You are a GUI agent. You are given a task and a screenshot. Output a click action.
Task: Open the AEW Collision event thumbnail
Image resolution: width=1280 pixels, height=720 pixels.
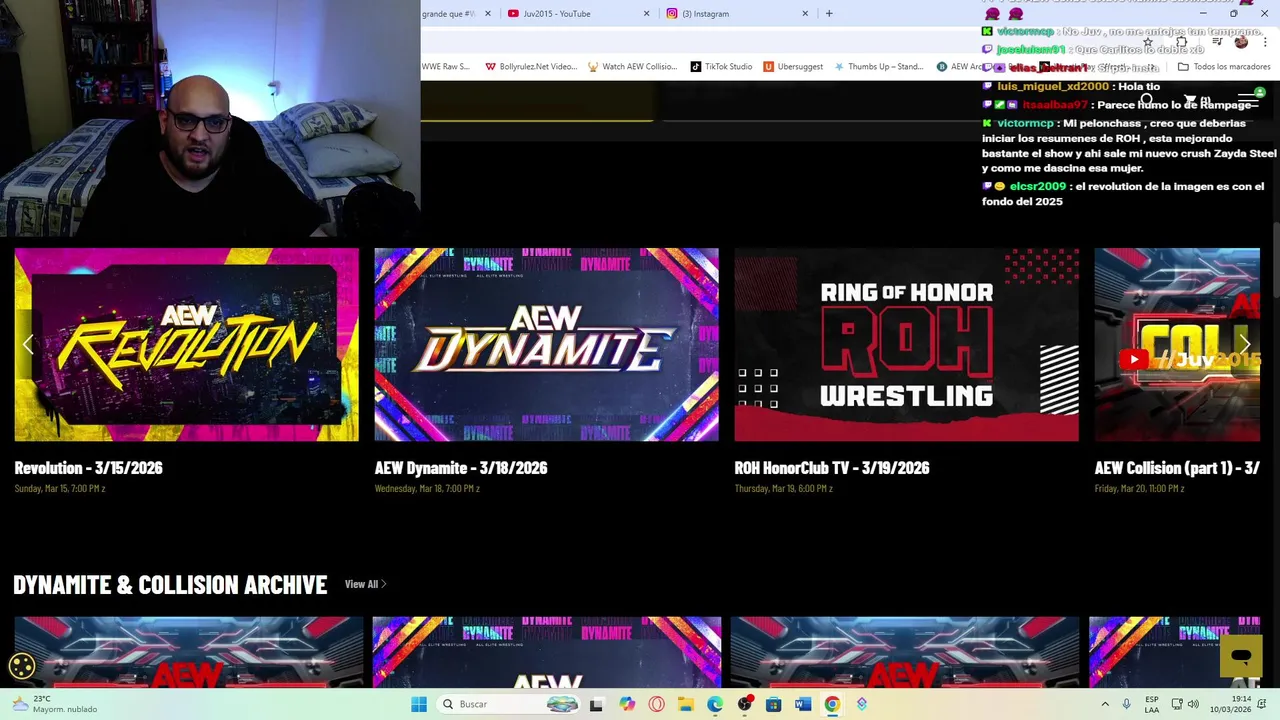click(1177, 345)
